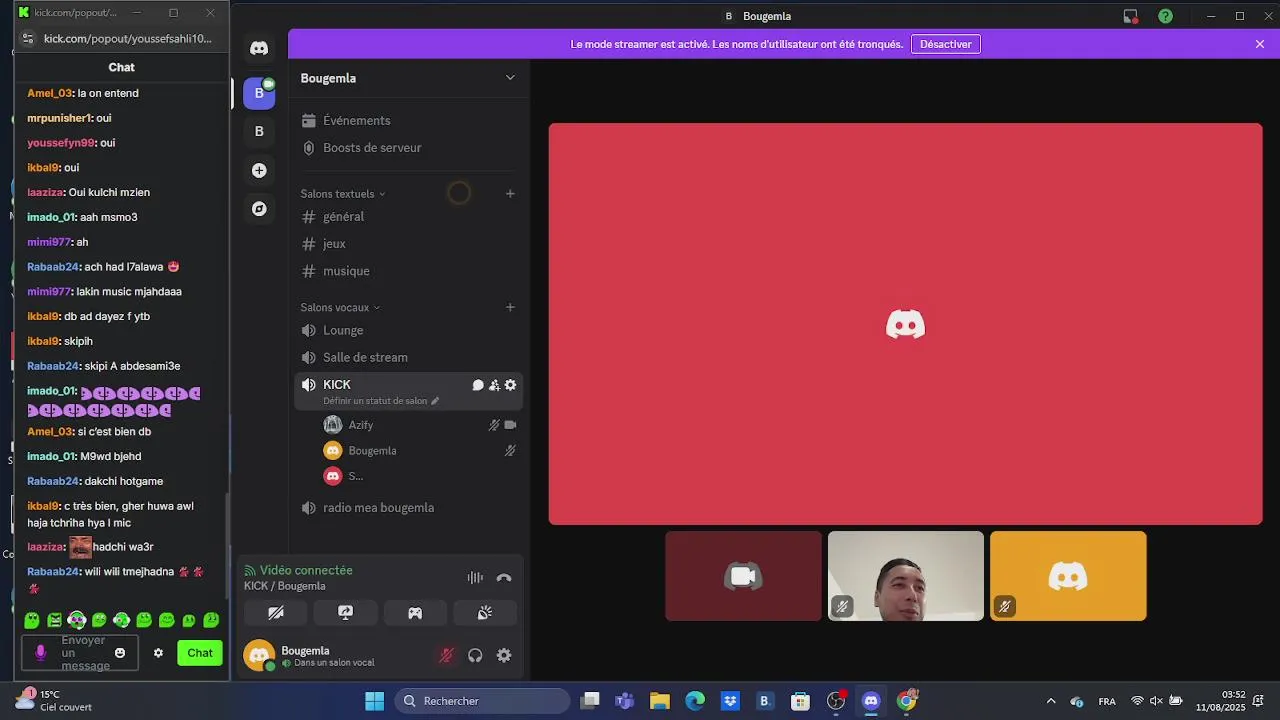Start an activity with game controller icon
Image resolution: width=1280 pixels, height=720 pixels.
click(x=415, y=613)
